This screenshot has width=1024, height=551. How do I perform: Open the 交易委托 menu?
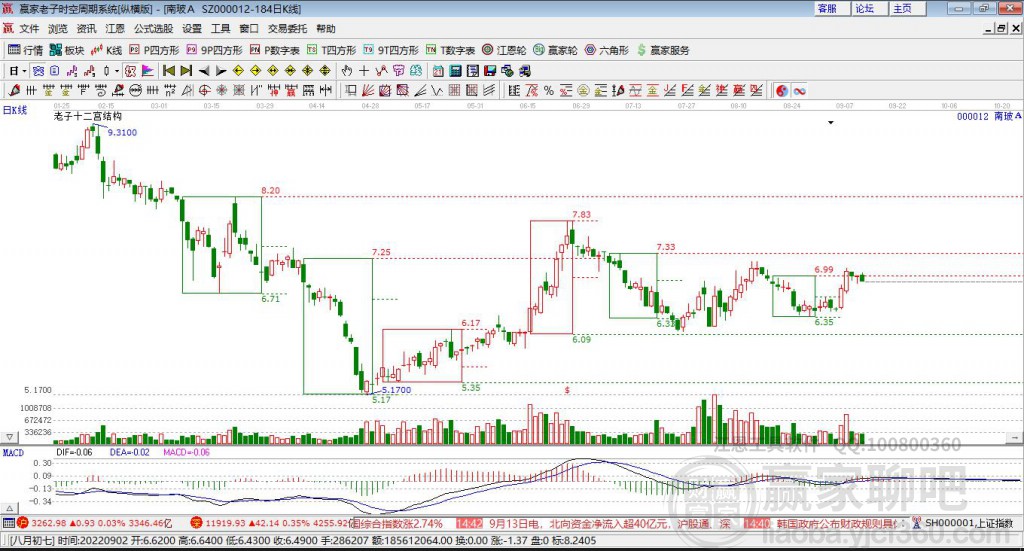287,29
